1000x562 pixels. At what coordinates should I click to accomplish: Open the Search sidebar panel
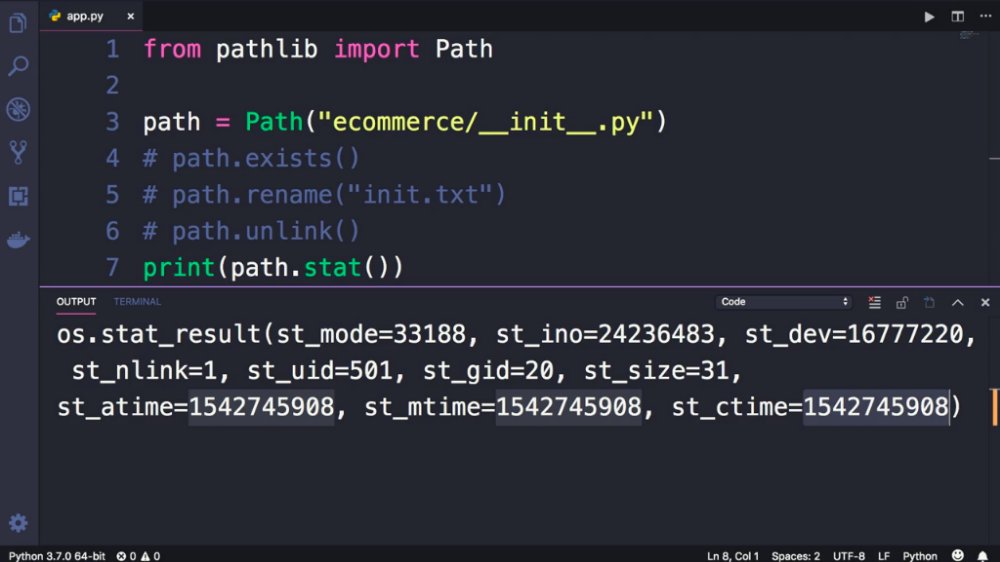click(x=18, y=66)
